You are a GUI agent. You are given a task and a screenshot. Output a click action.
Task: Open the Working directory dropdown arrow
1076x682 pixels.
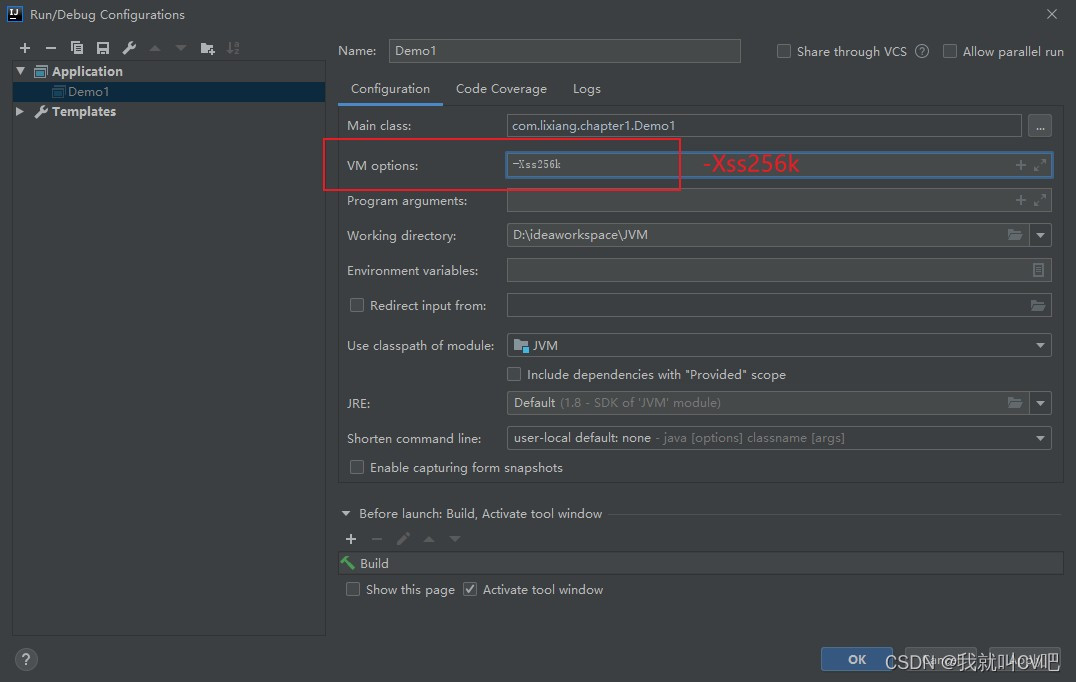(1040, 235)
